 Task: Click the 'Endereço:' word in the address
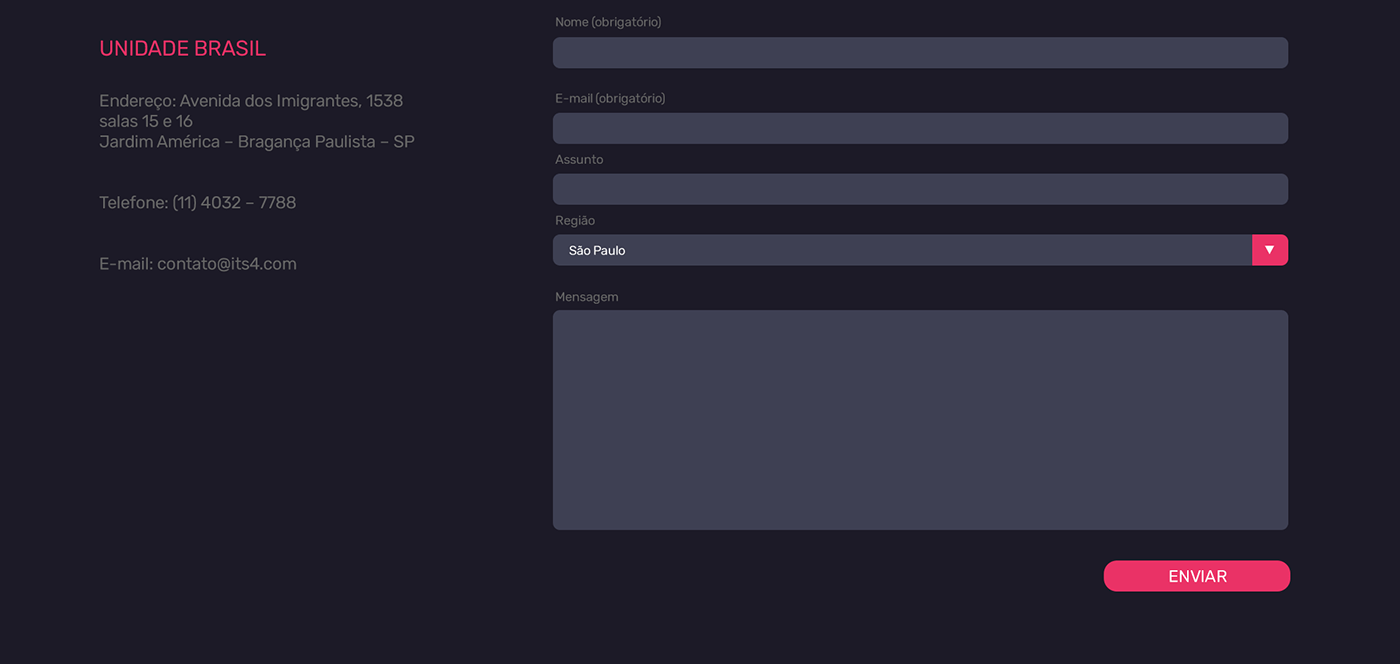(x=137, y=101)
